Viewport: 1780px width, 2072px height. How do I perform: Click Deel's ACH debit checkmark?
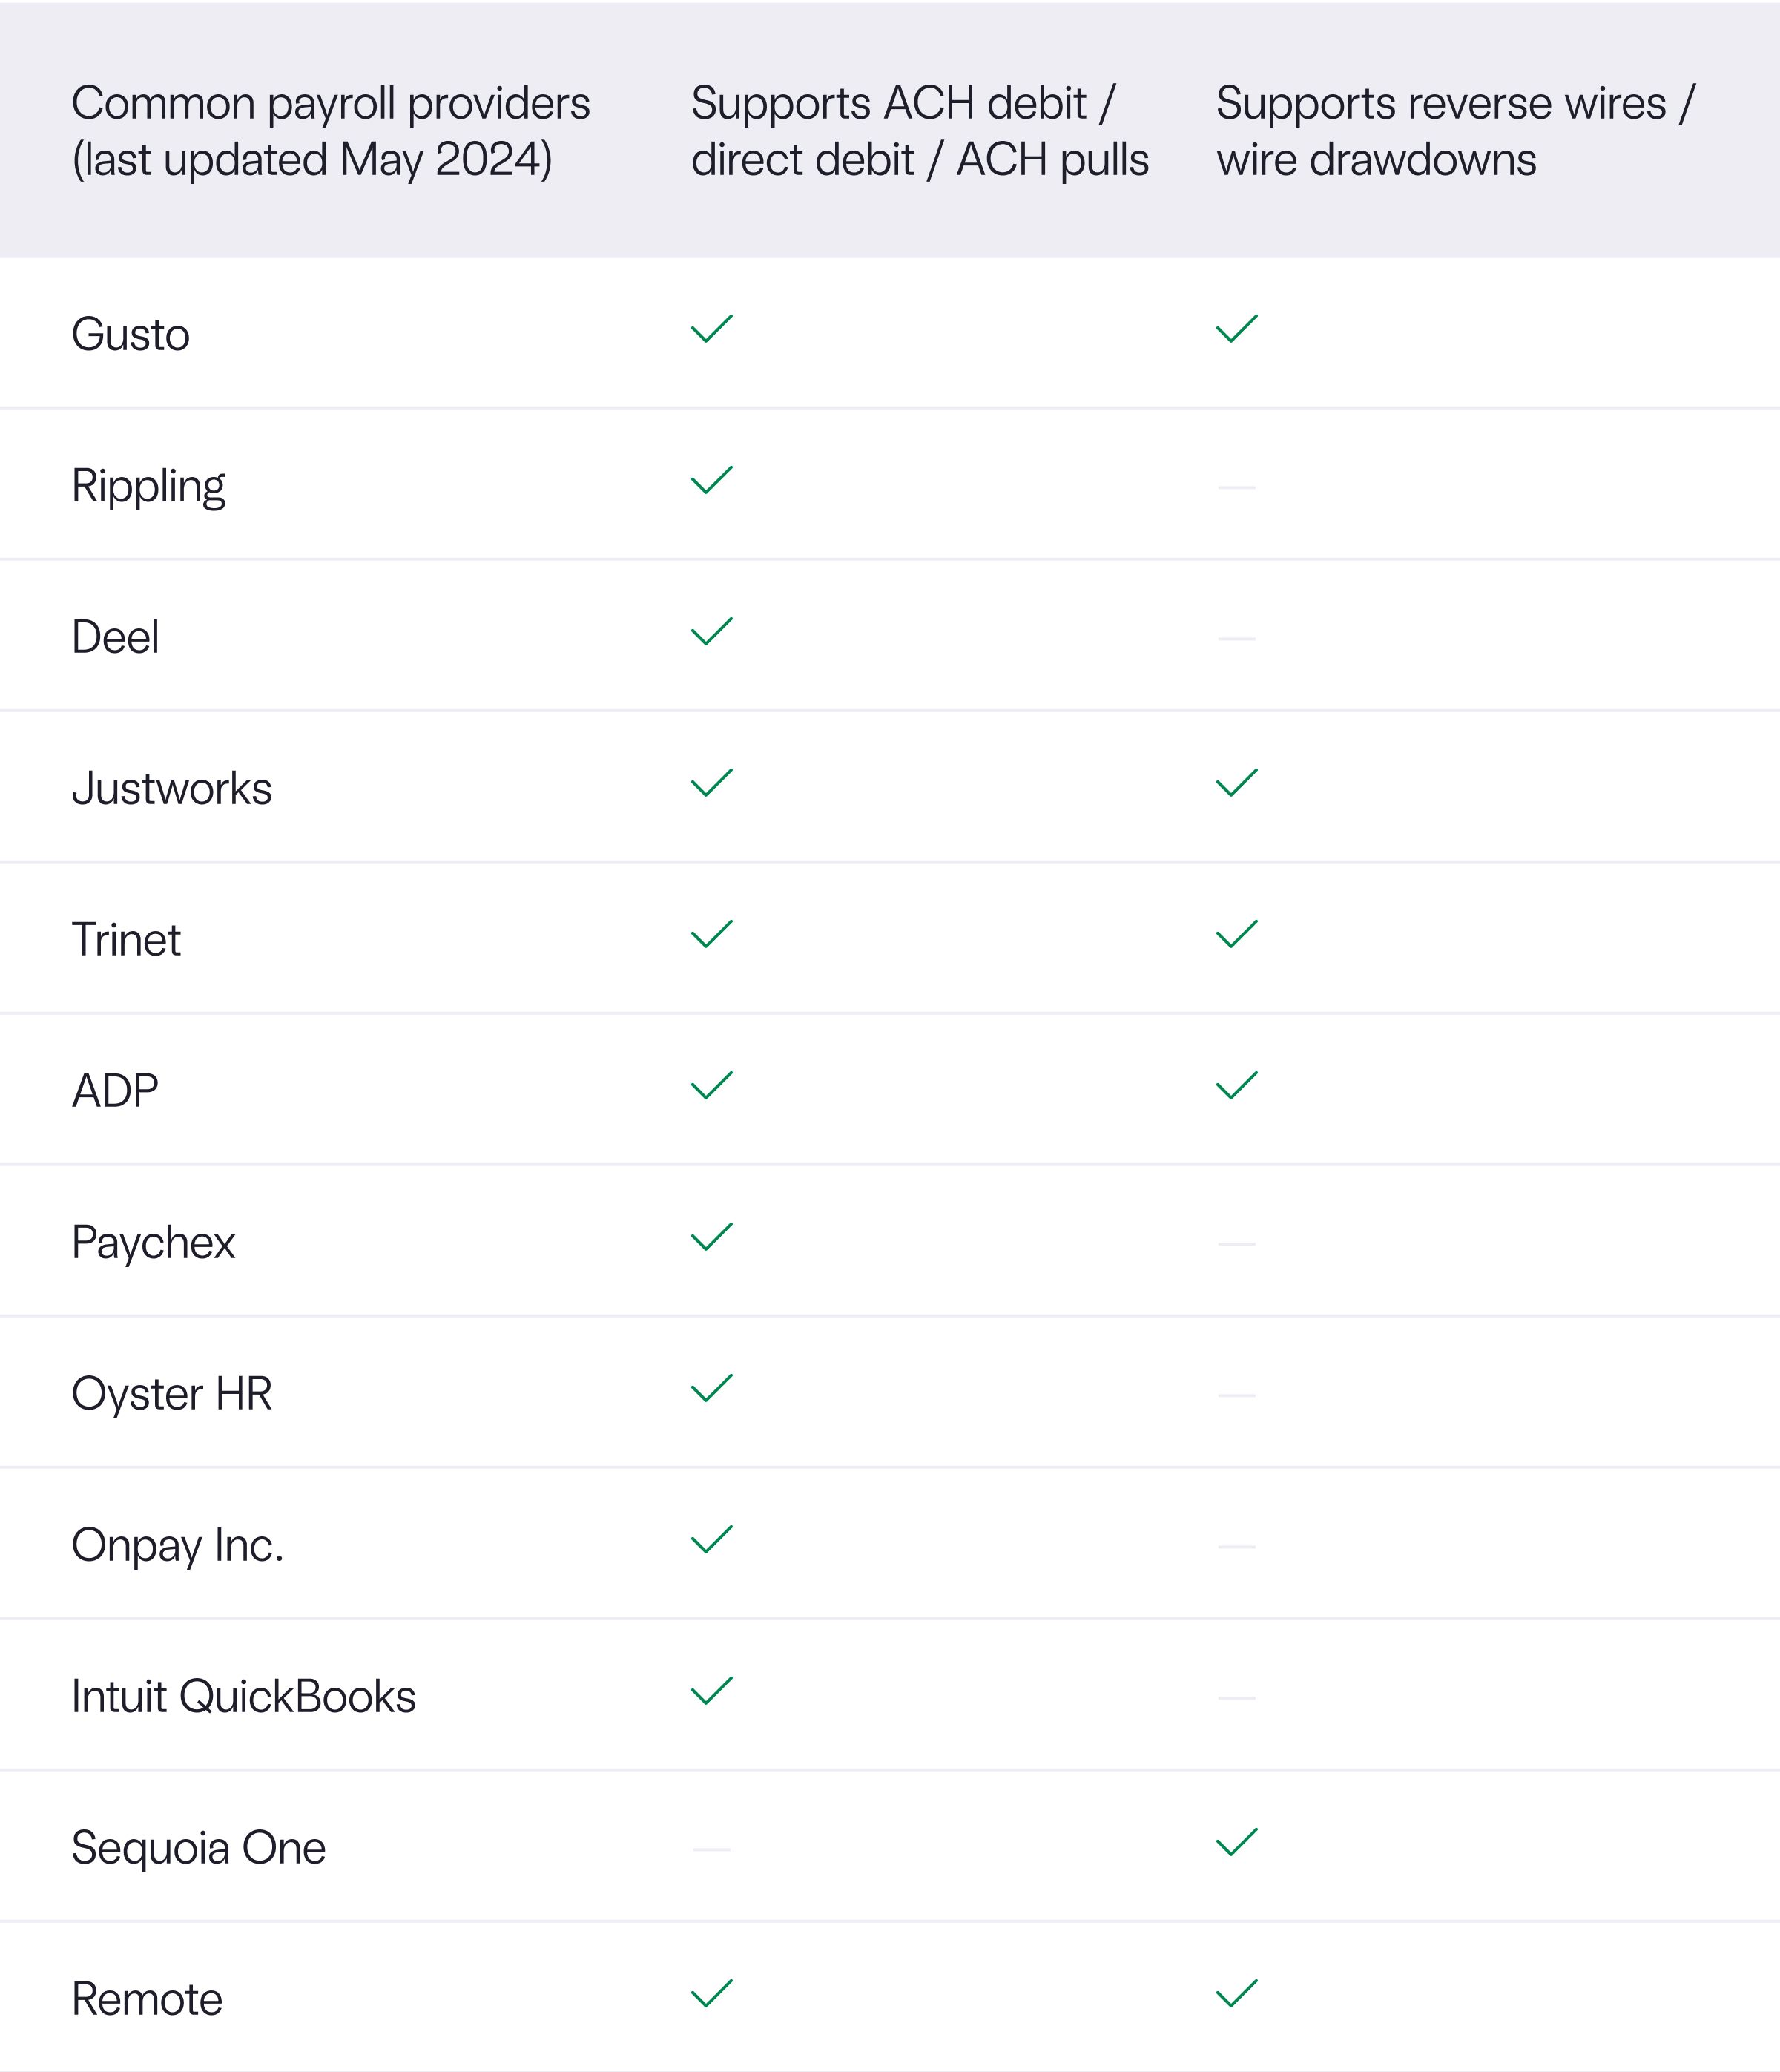[x=712, y=632]
